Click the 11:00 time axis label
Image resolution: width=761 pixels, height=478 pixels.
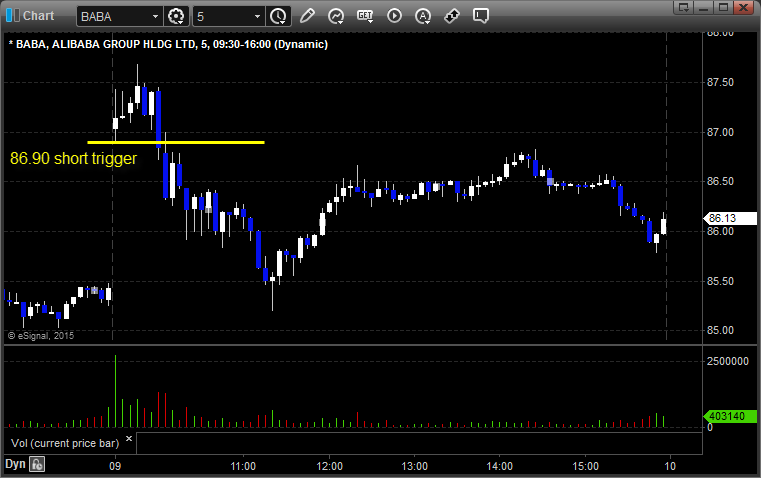pos(243,466)
